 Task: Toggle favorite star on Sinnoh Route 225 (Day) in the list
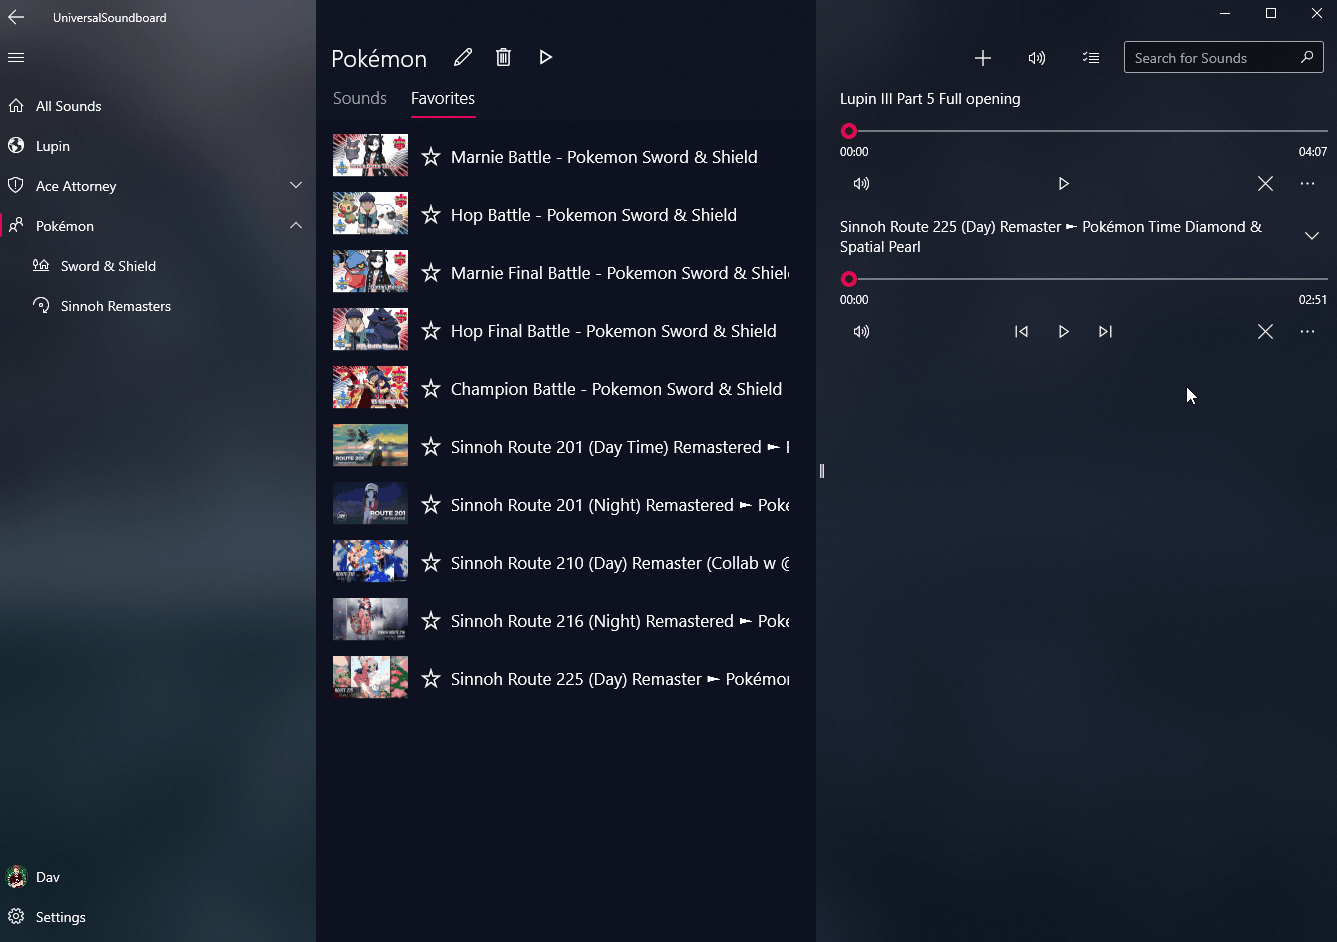pyautogui.click(x=430, y=679)
